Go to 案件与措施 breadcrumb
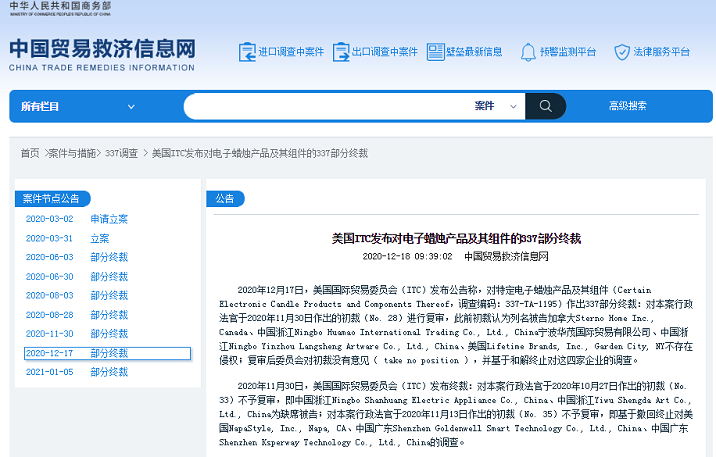The image size is (716, 457). [x=72, y=153]
